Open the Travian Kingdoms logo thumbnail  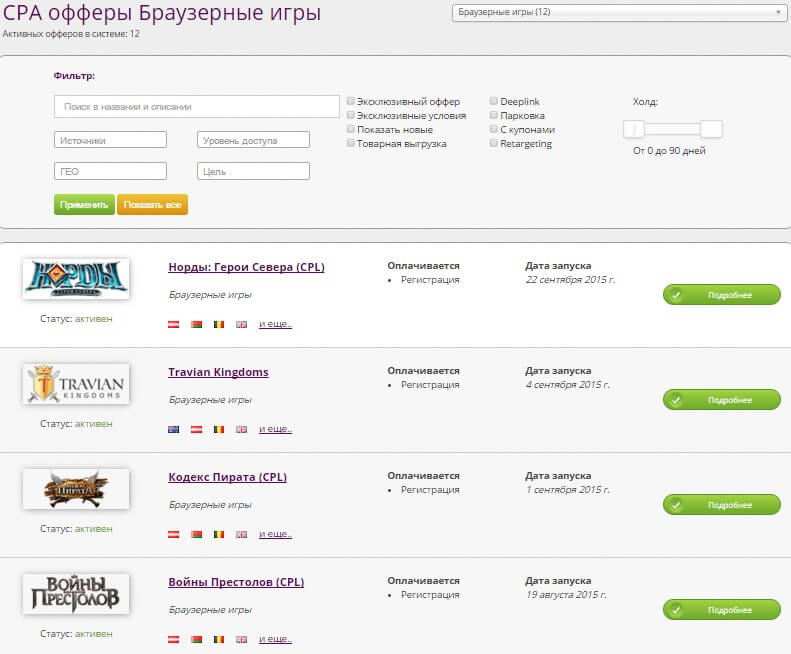point(76,384)
